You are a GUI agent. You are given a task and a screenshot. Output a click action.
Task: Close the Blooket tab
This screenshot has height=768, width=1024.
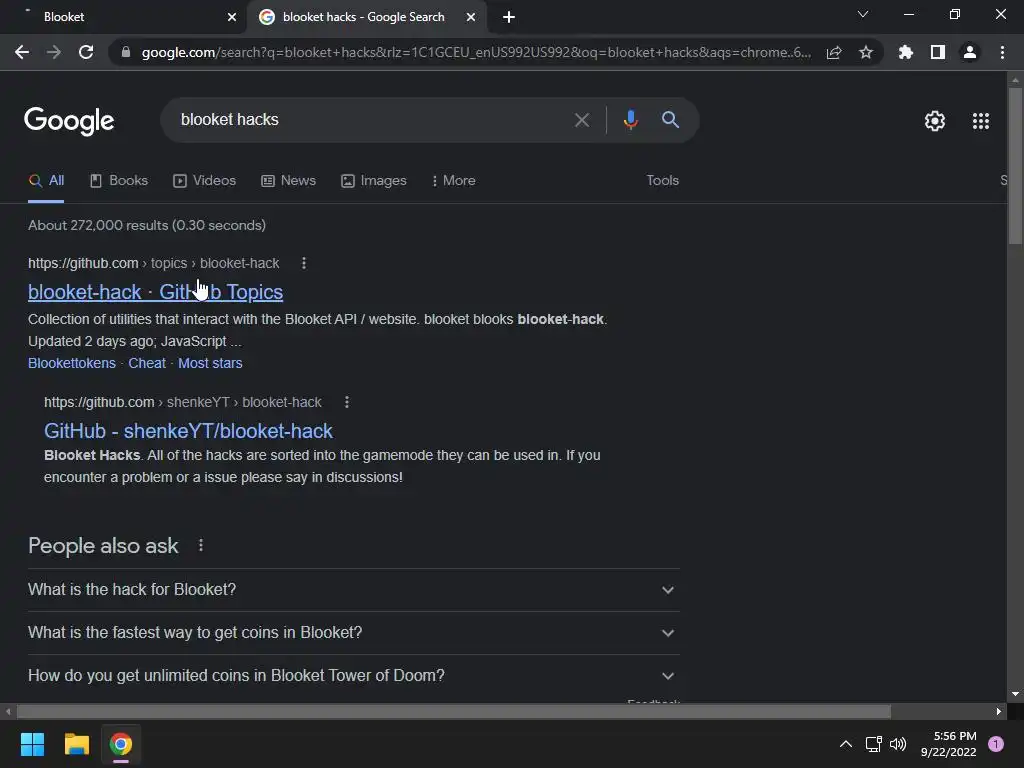pos(232,17)
